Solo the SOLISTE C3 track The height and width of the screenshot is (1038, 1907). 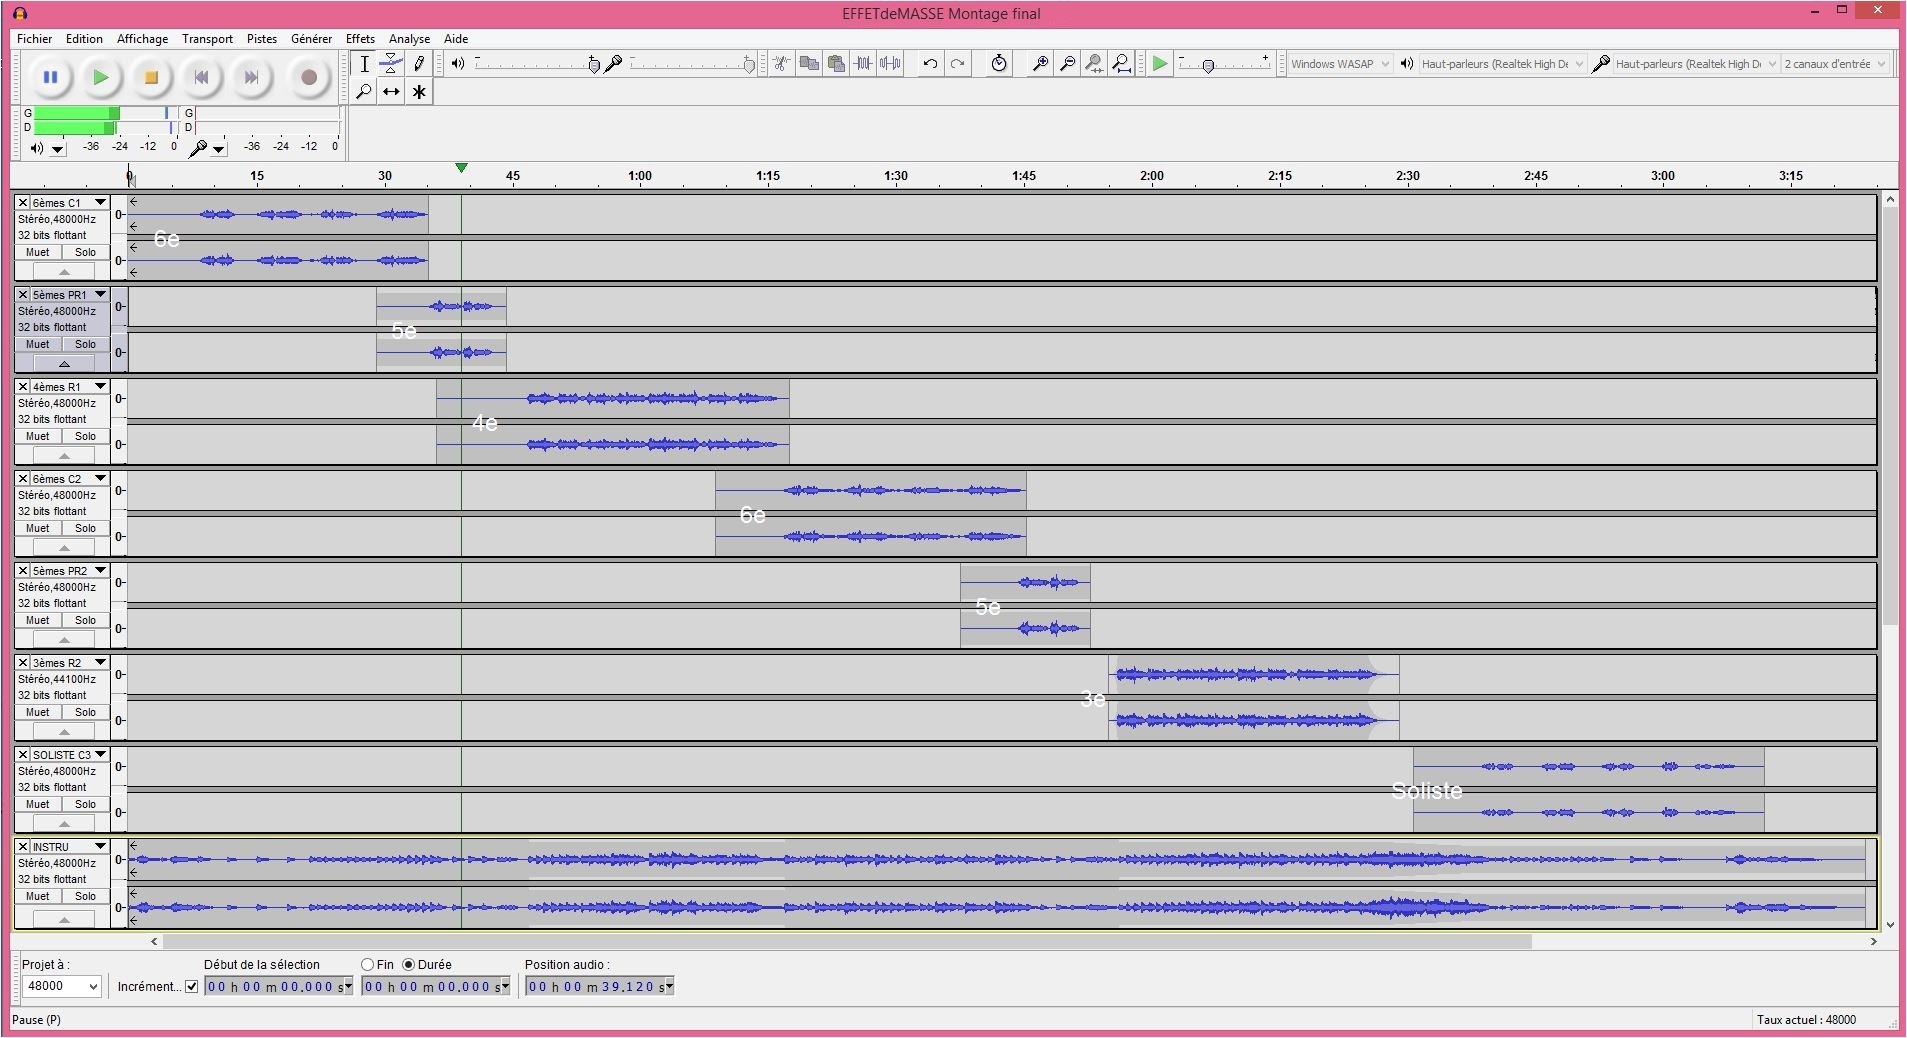pyautogui.click(x=86, y=805)
